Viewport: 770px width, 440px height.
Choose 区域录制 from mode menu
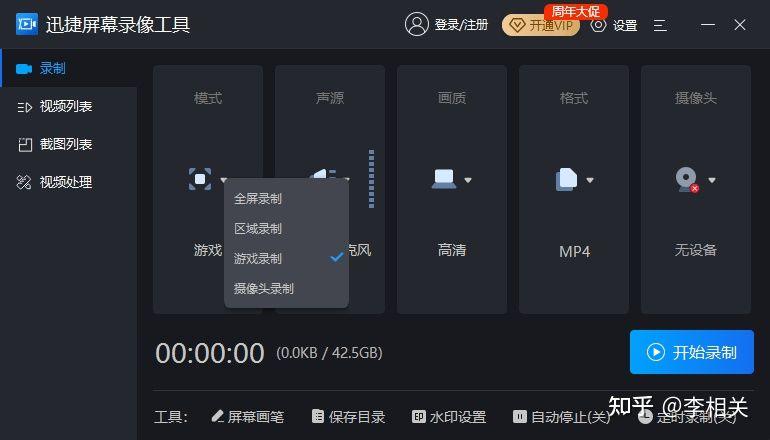[286, 229]
